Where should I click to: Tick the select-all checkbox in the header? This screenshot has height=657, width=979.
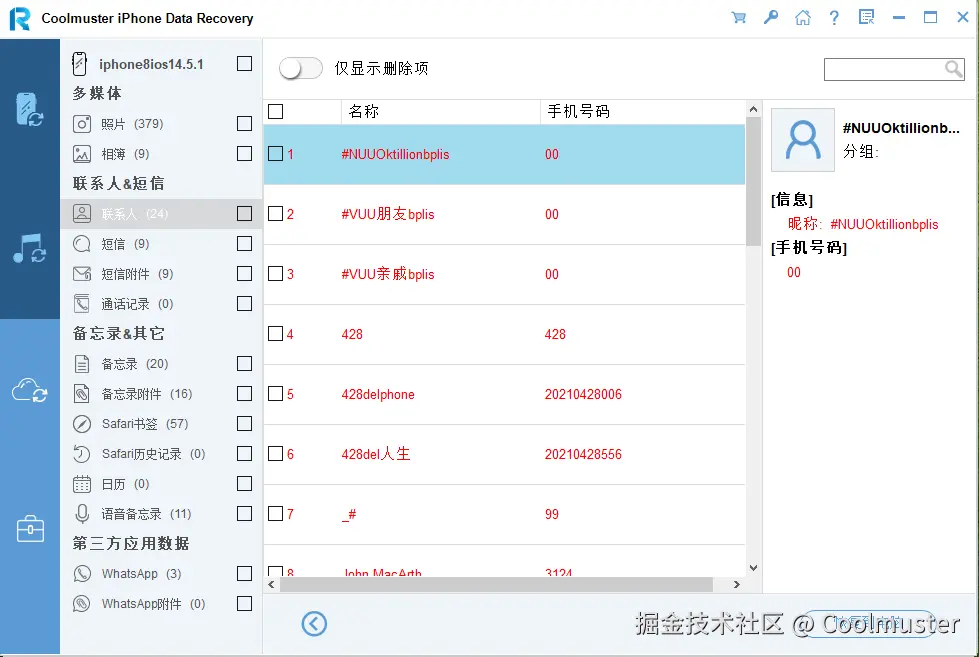tap(275, 112)
